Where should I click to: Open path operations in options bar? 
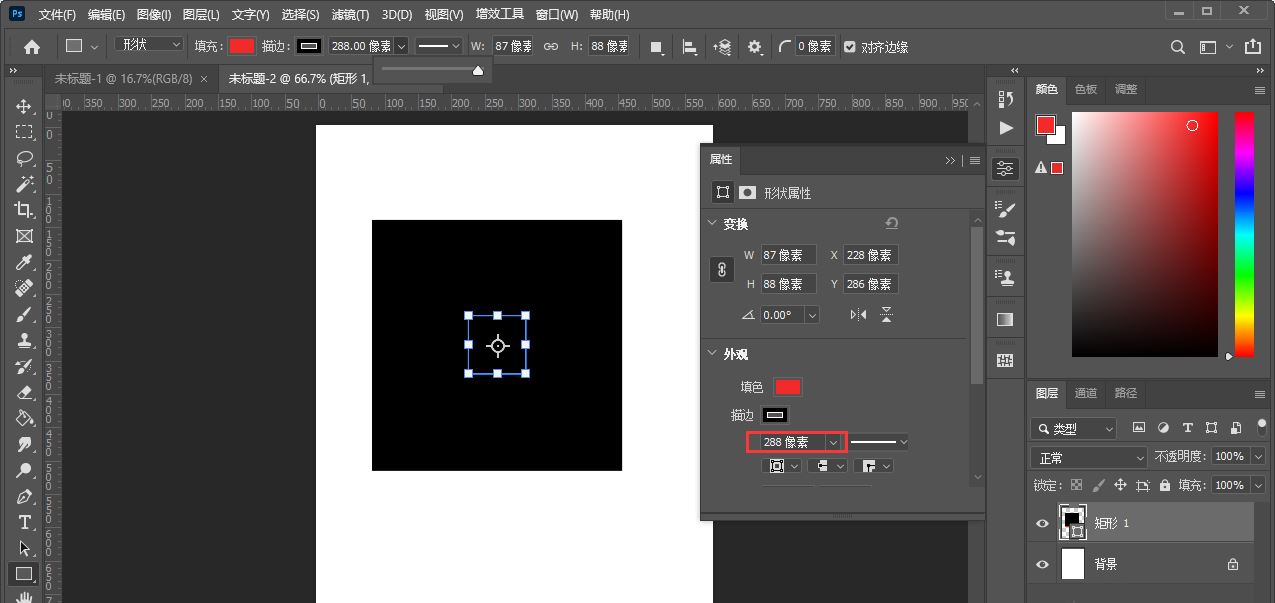tap(657, 47)
